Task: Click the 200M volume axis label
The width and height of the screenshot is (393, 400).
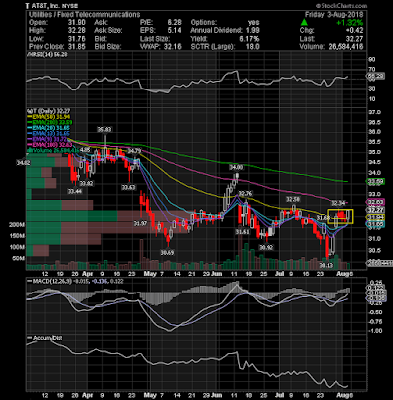Action: click(x=17, y=225)
